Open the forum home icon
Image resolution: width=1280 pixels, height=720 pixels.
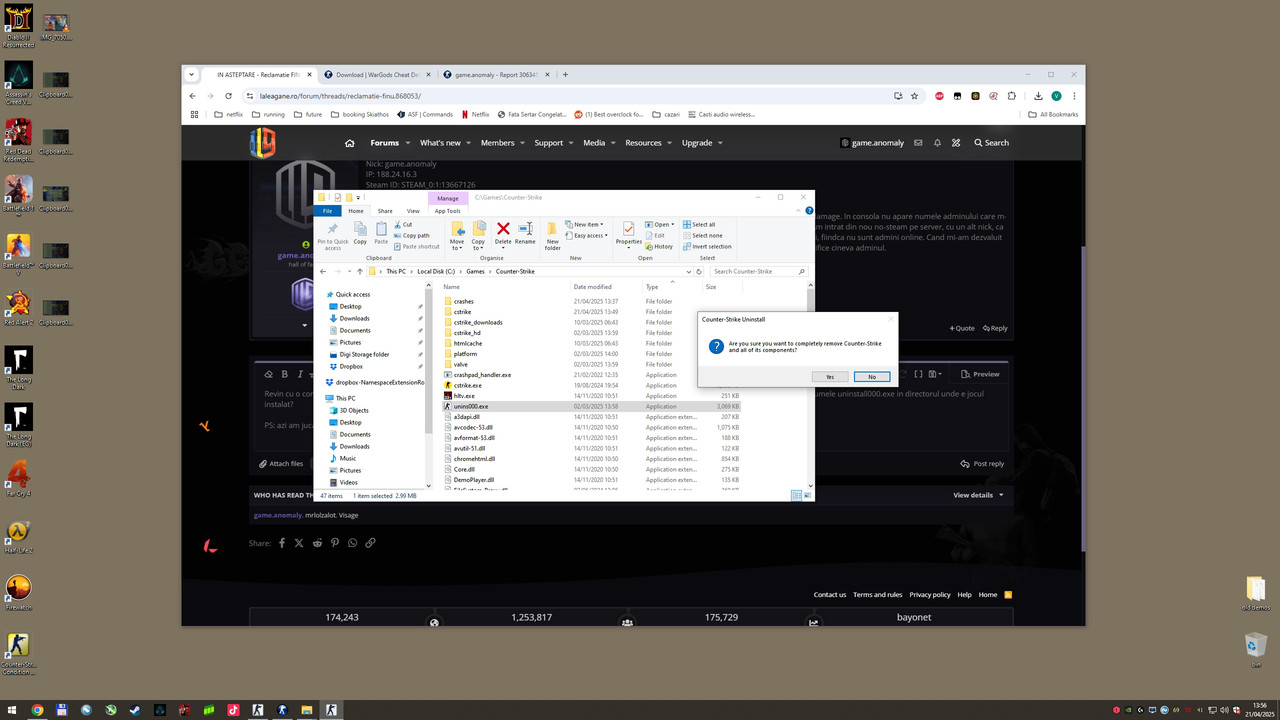349,143
